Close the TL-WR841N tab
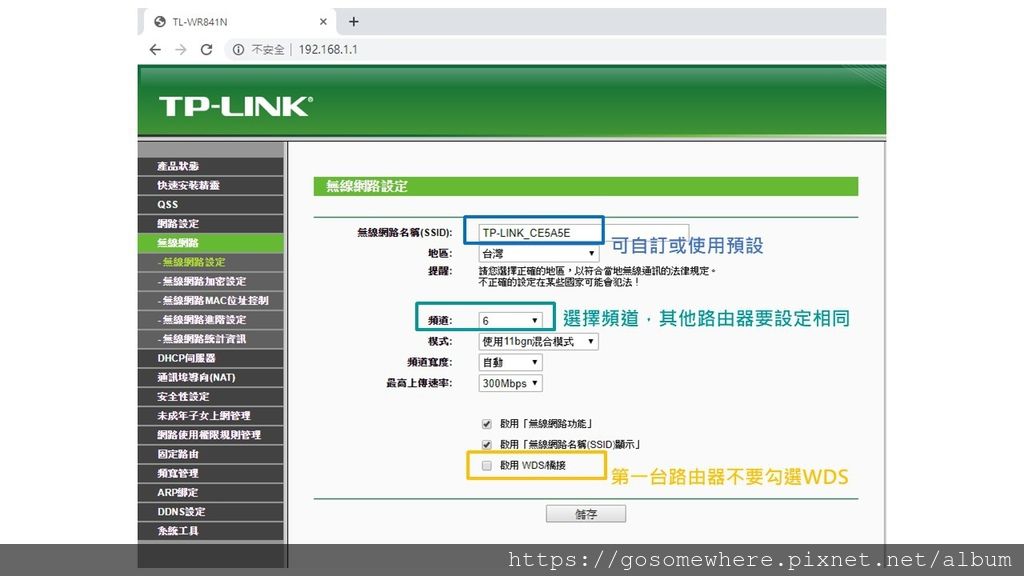 tap(323, 22)
